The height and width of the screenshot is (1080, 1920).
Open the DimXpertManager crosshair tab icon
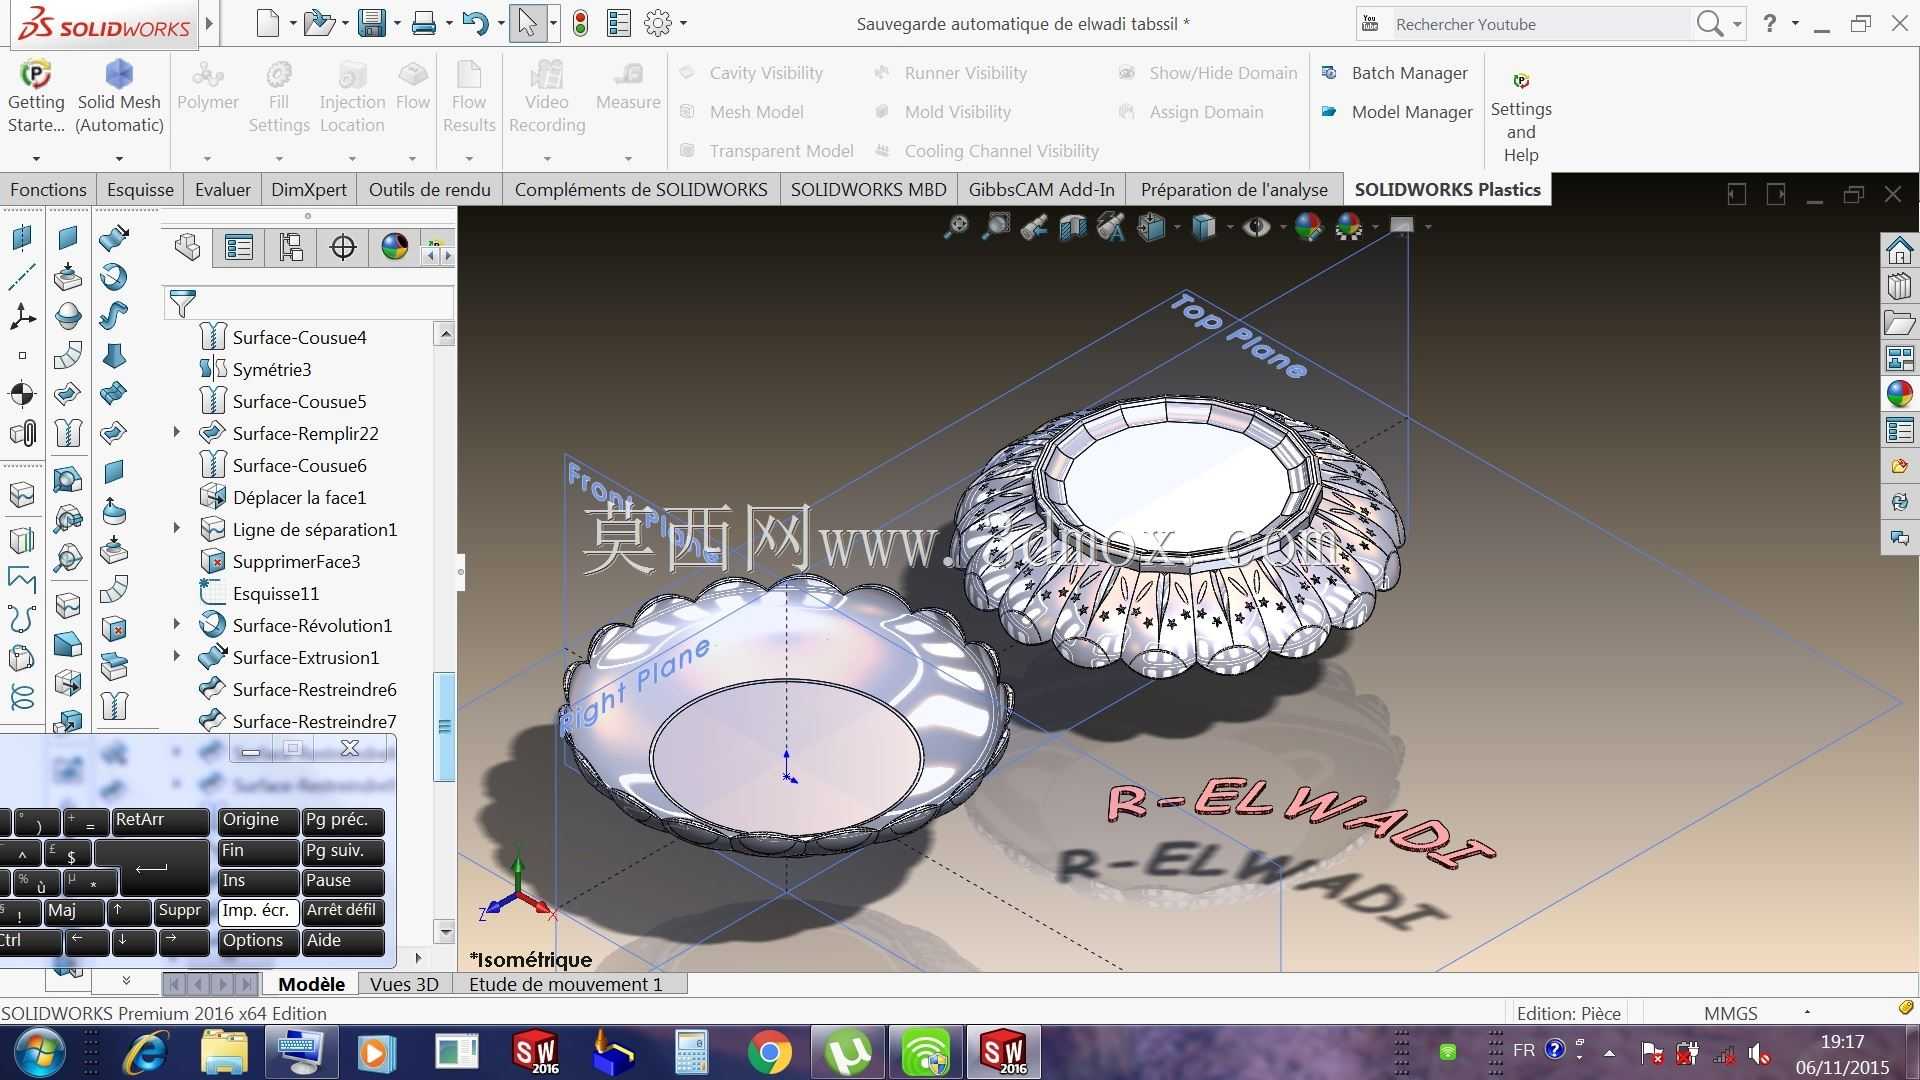point(343,247)
